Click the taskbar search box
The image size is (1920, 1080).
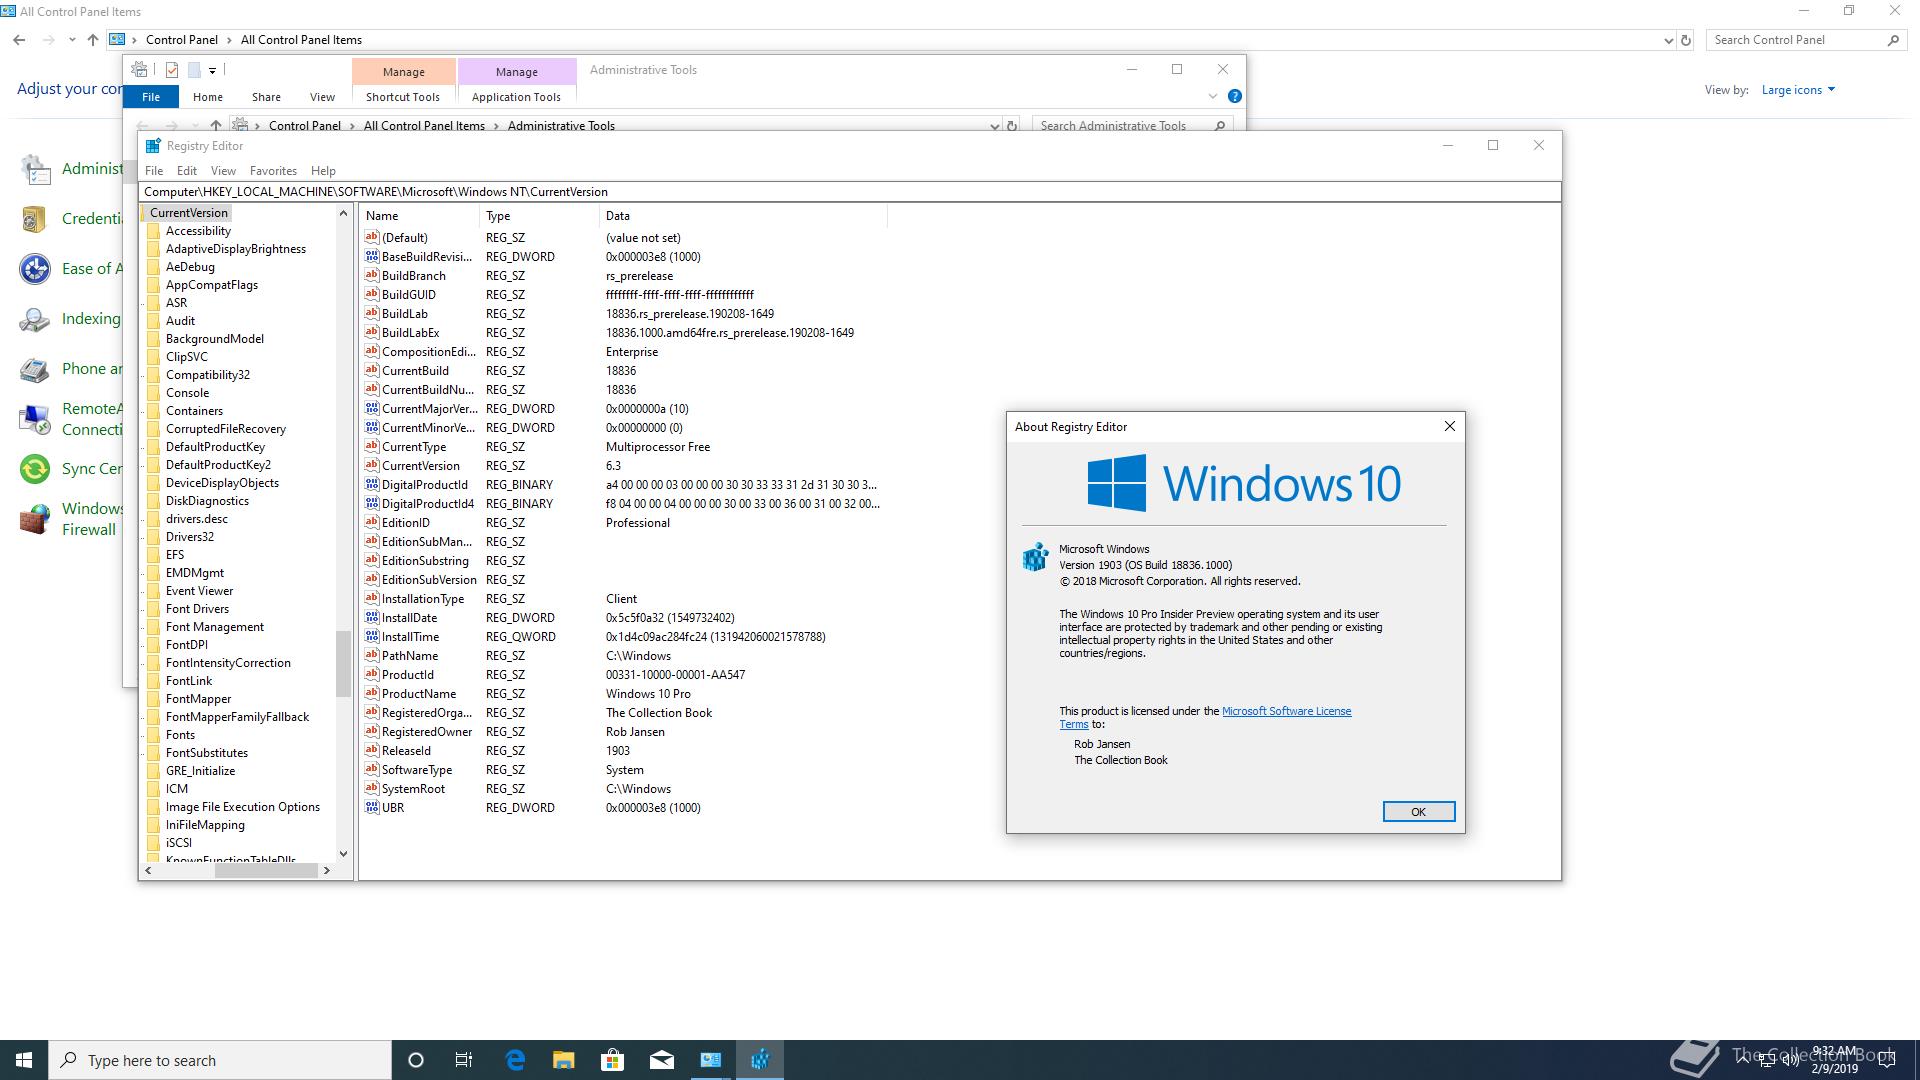click(x=220, y=1060)
